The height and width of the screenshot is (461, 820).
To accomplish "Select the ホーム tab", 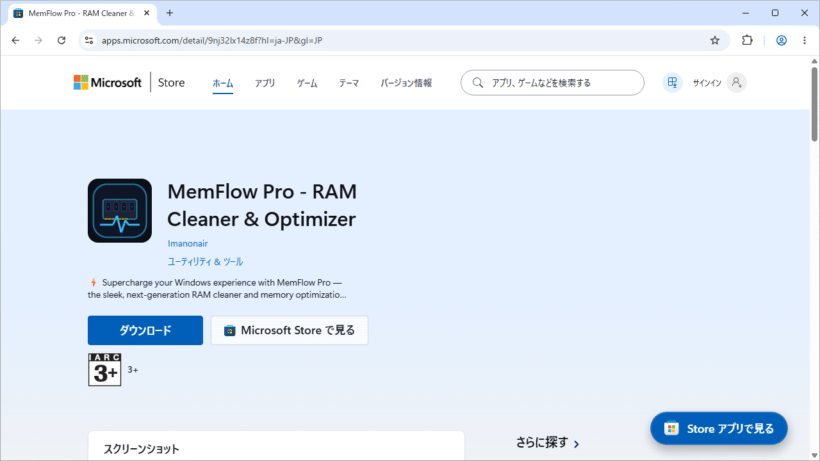I will [x=223, y=83].
